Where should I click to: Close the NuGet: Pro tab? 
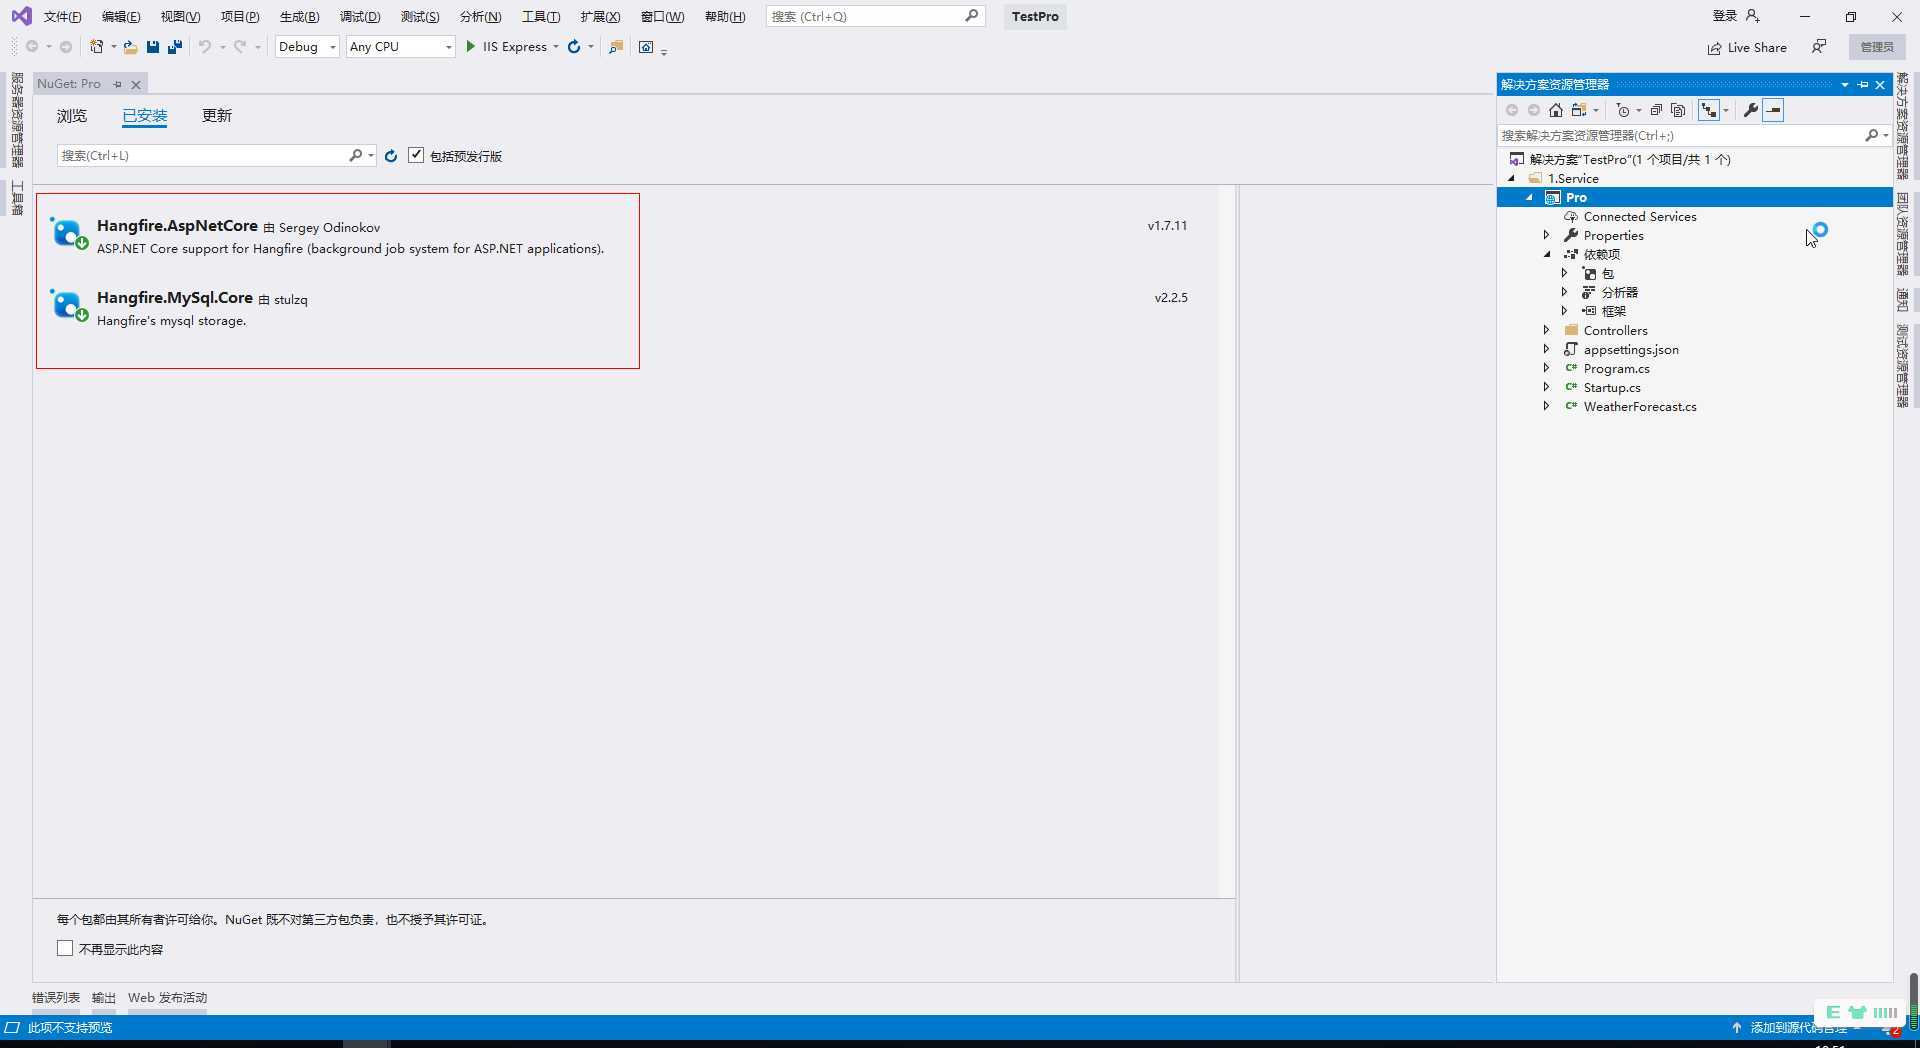click(x=136, y=84)
